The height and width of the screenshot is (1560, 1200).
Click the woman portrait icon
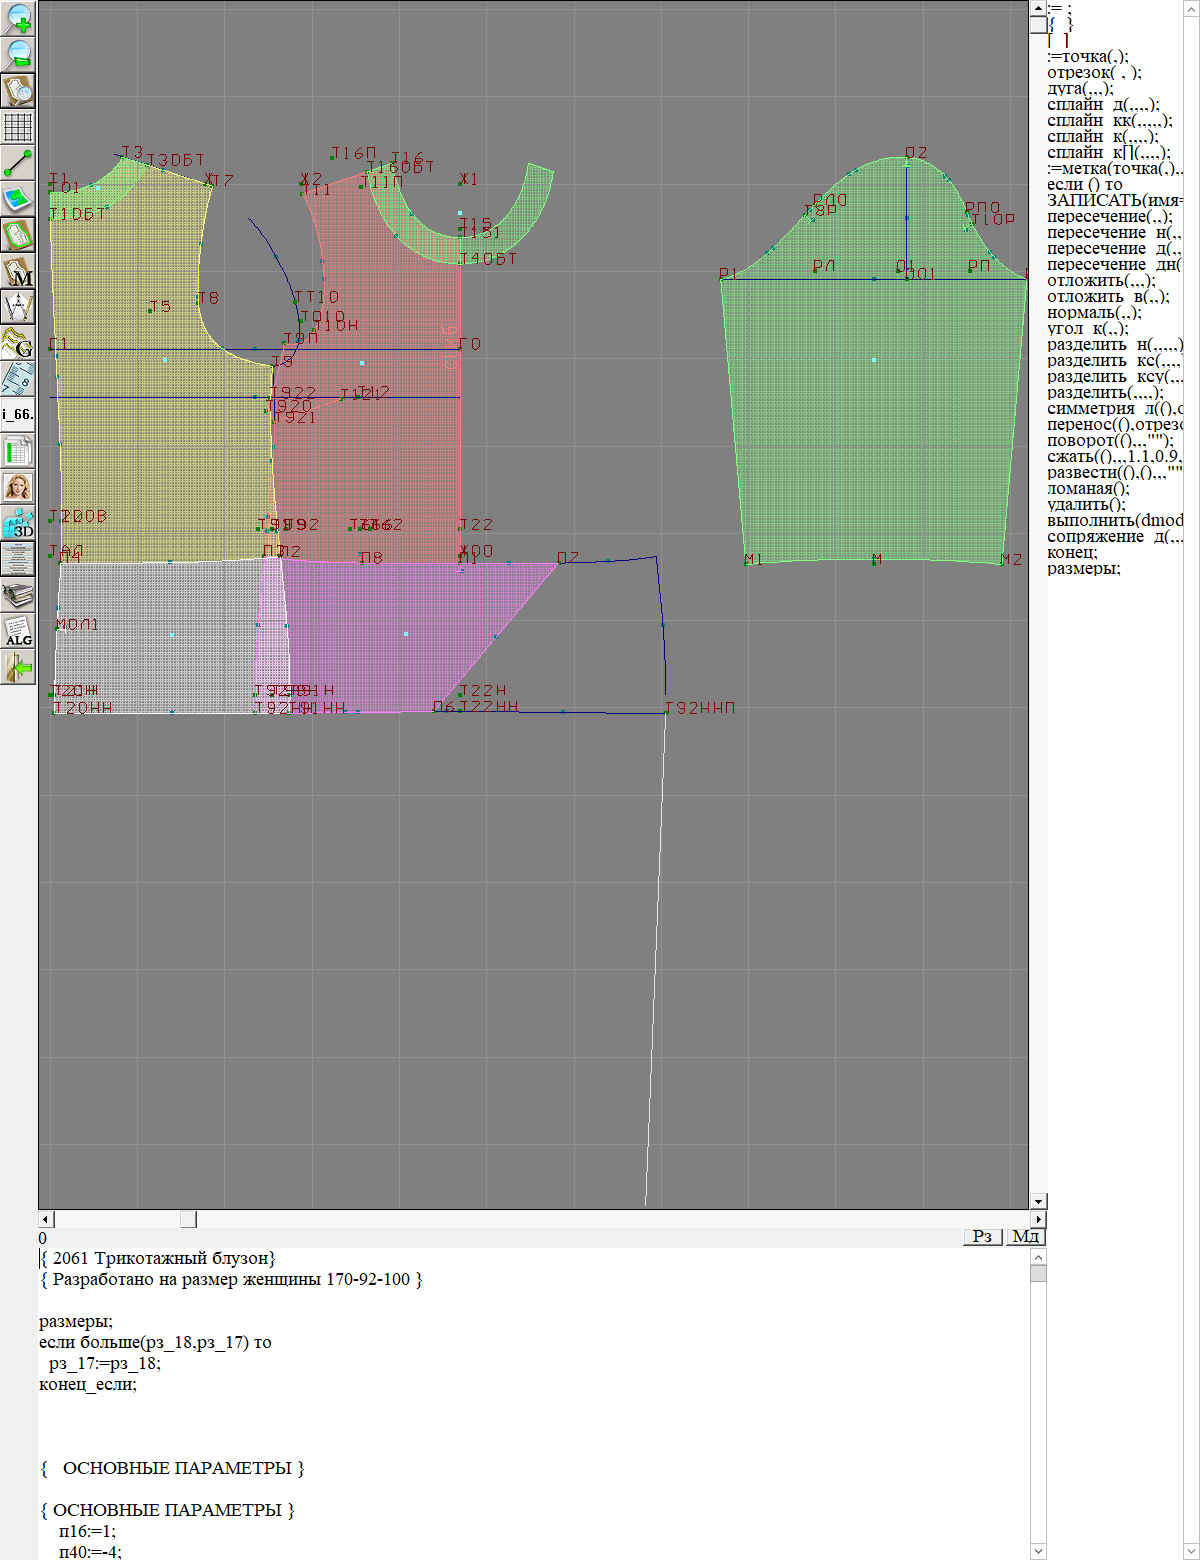click(19, 487)
